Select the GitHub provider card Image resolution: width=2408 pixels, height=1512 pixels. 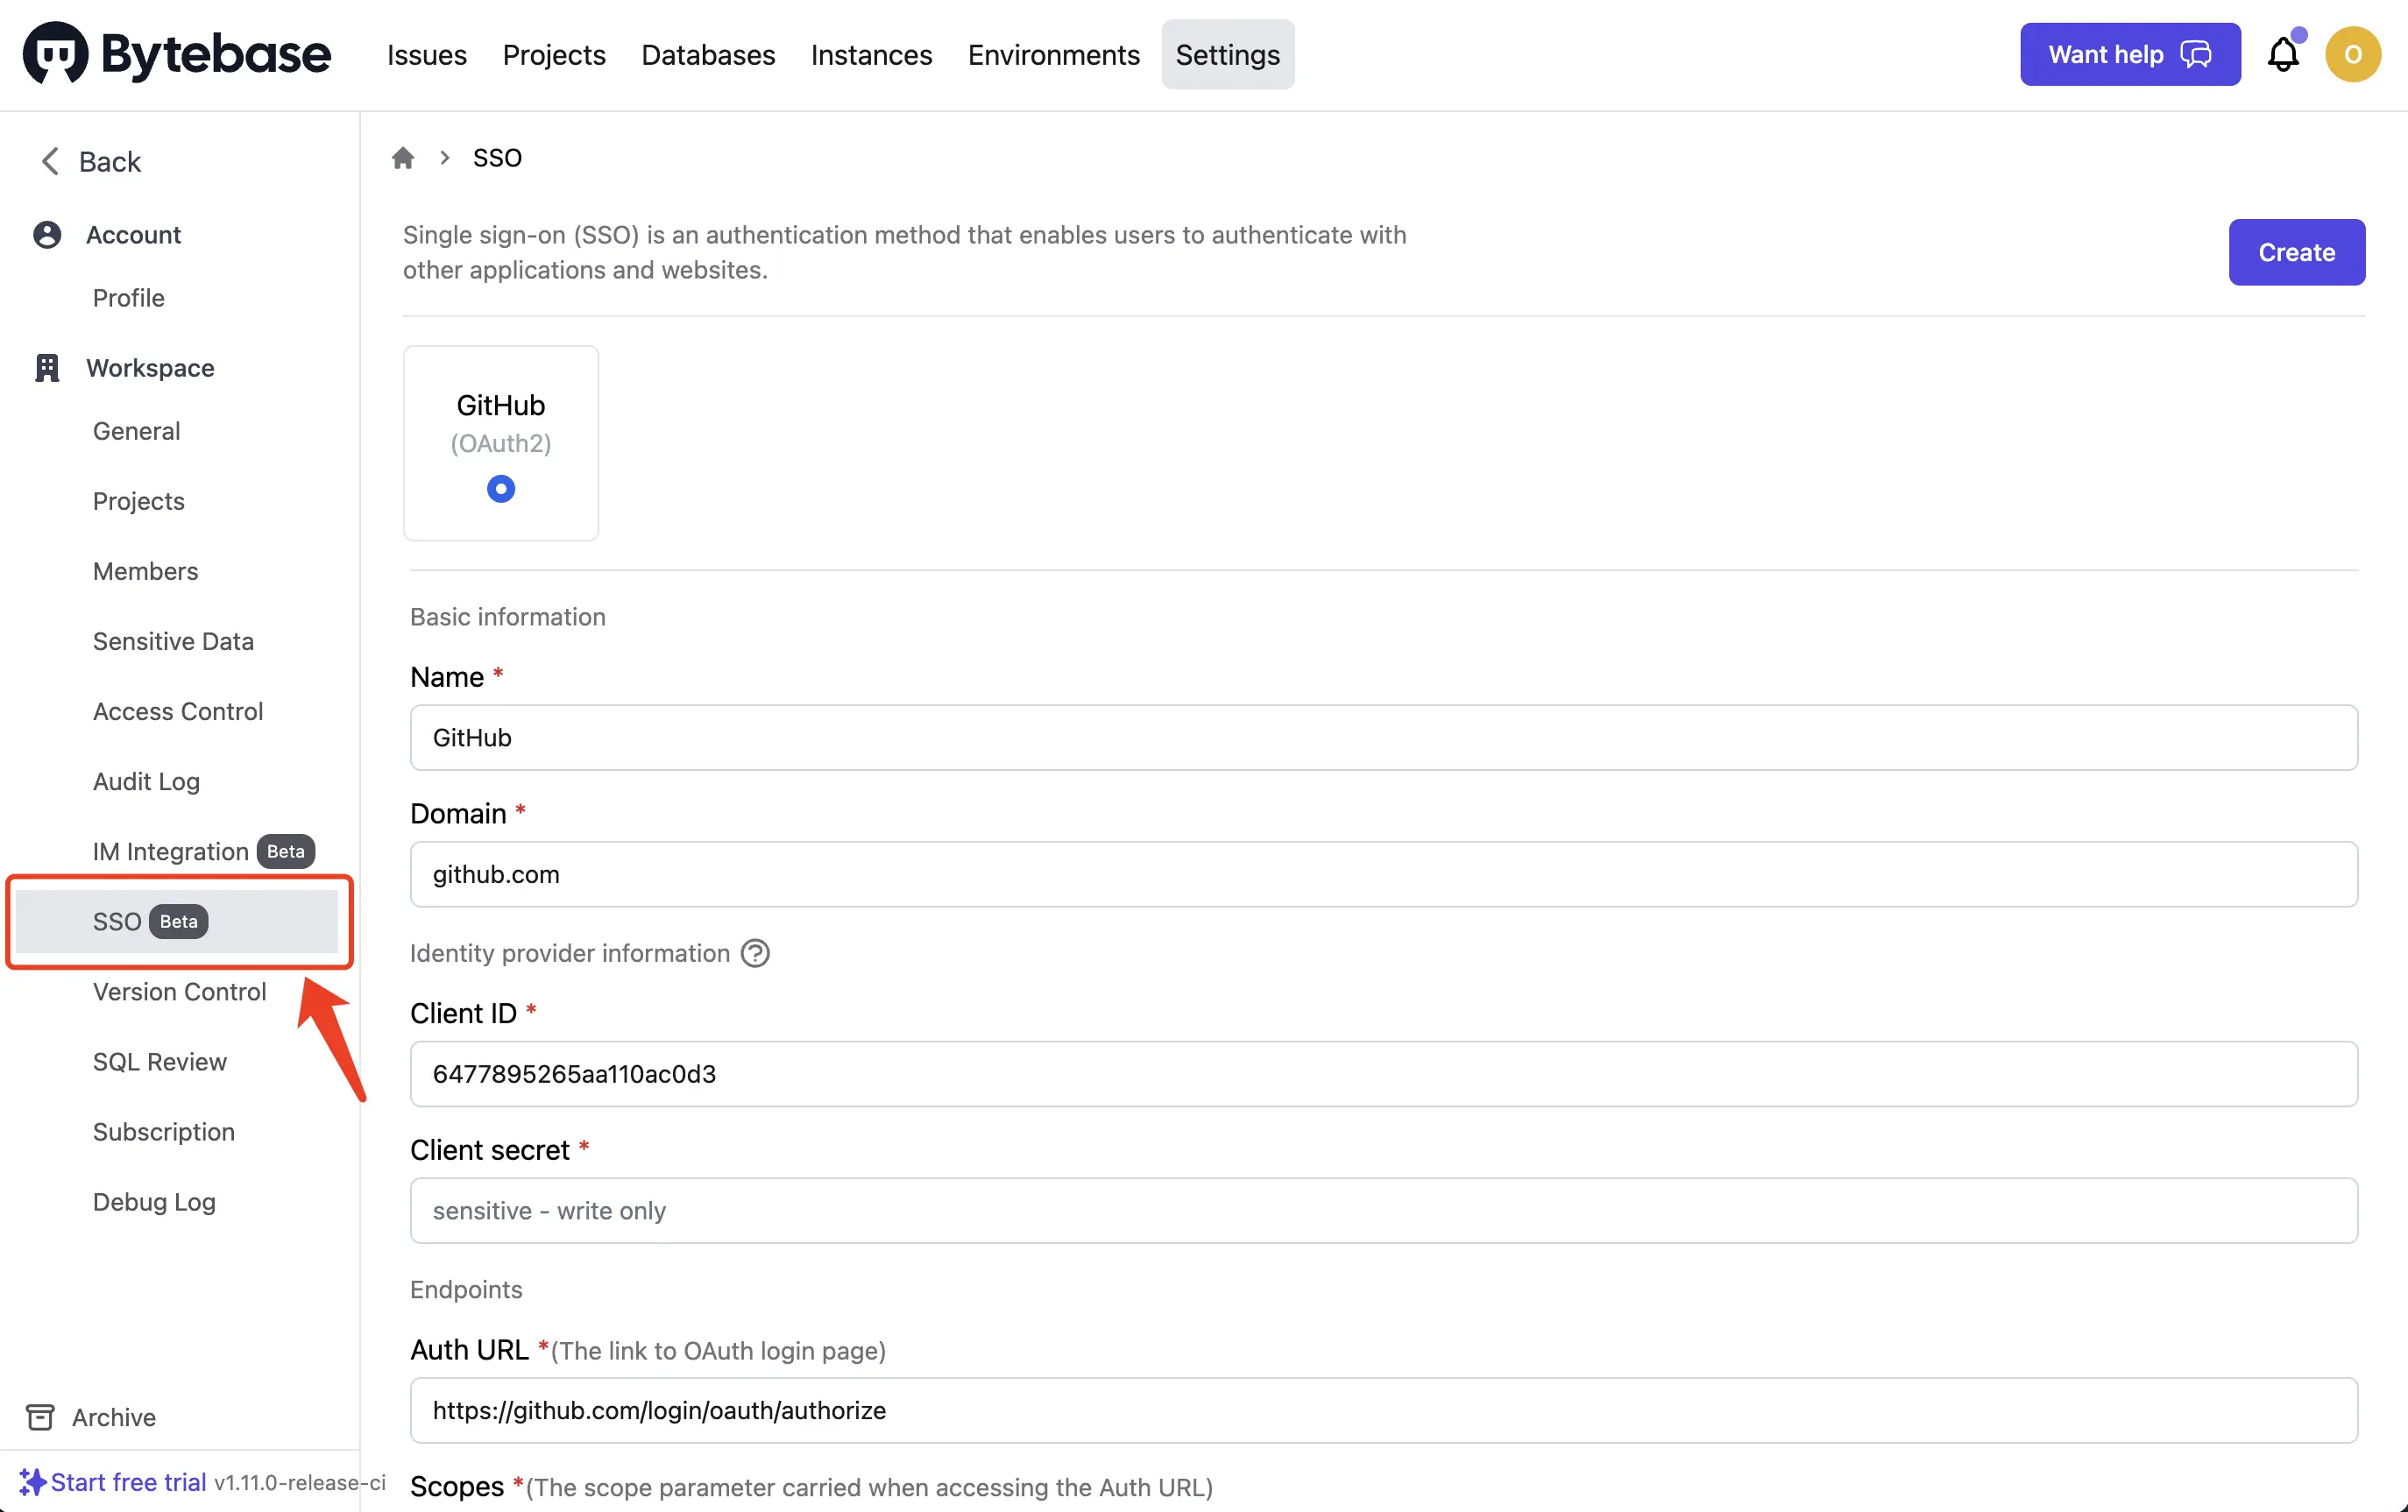point(501,443)
